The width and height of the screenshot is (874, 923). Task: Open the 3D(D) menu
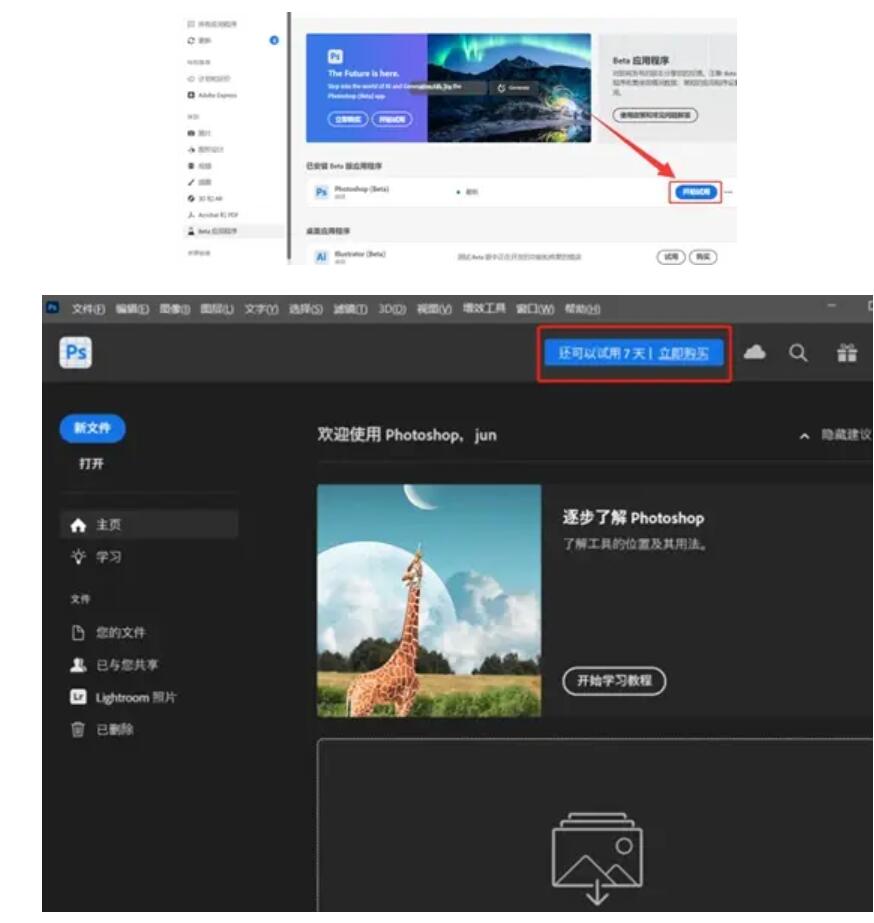click(x=392, y=308)
